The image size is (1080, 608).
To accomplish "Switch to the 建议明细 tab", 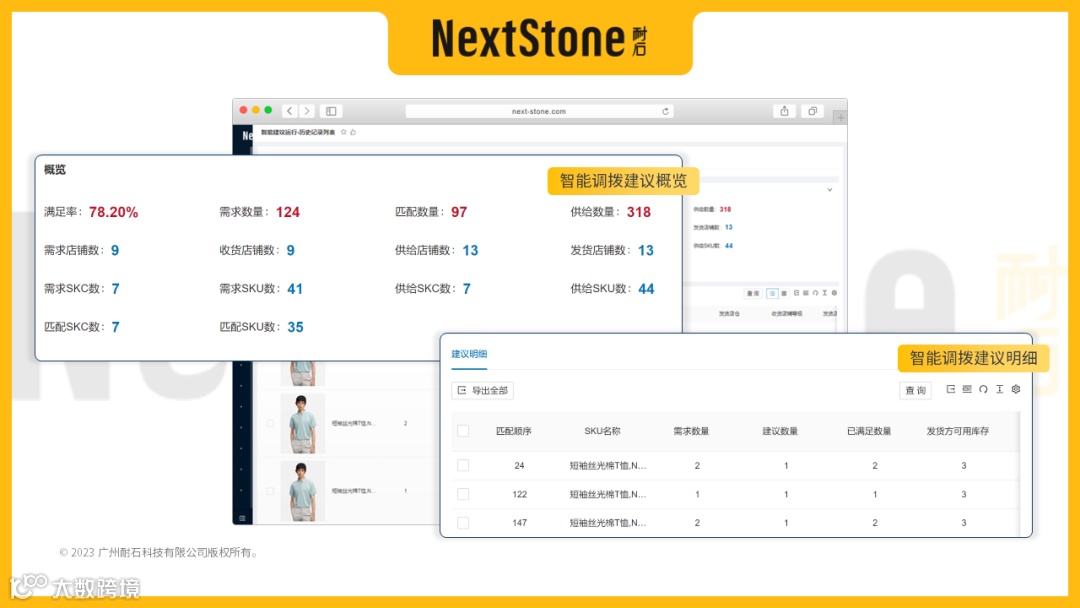I will (x=469, y=354).
